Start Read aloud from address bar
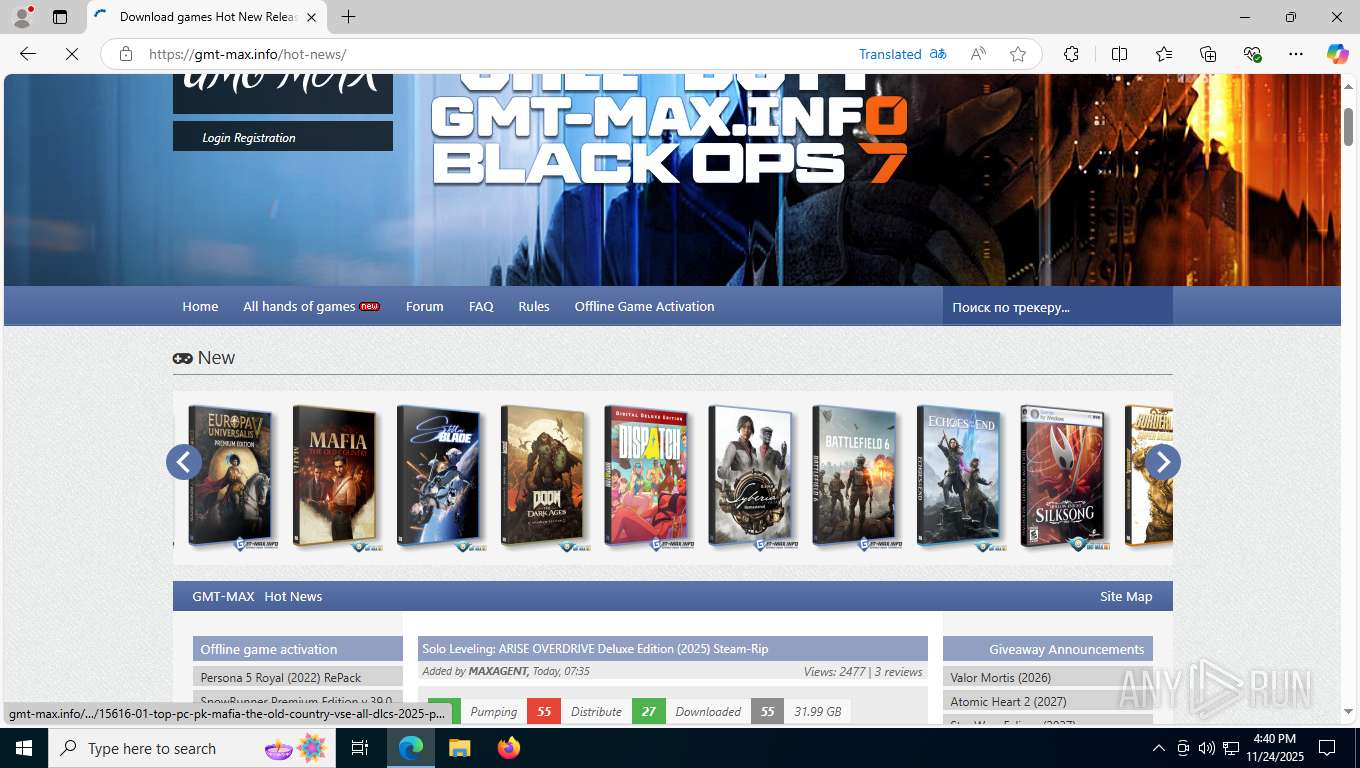 pyautogui.click(x=978, y=54)
